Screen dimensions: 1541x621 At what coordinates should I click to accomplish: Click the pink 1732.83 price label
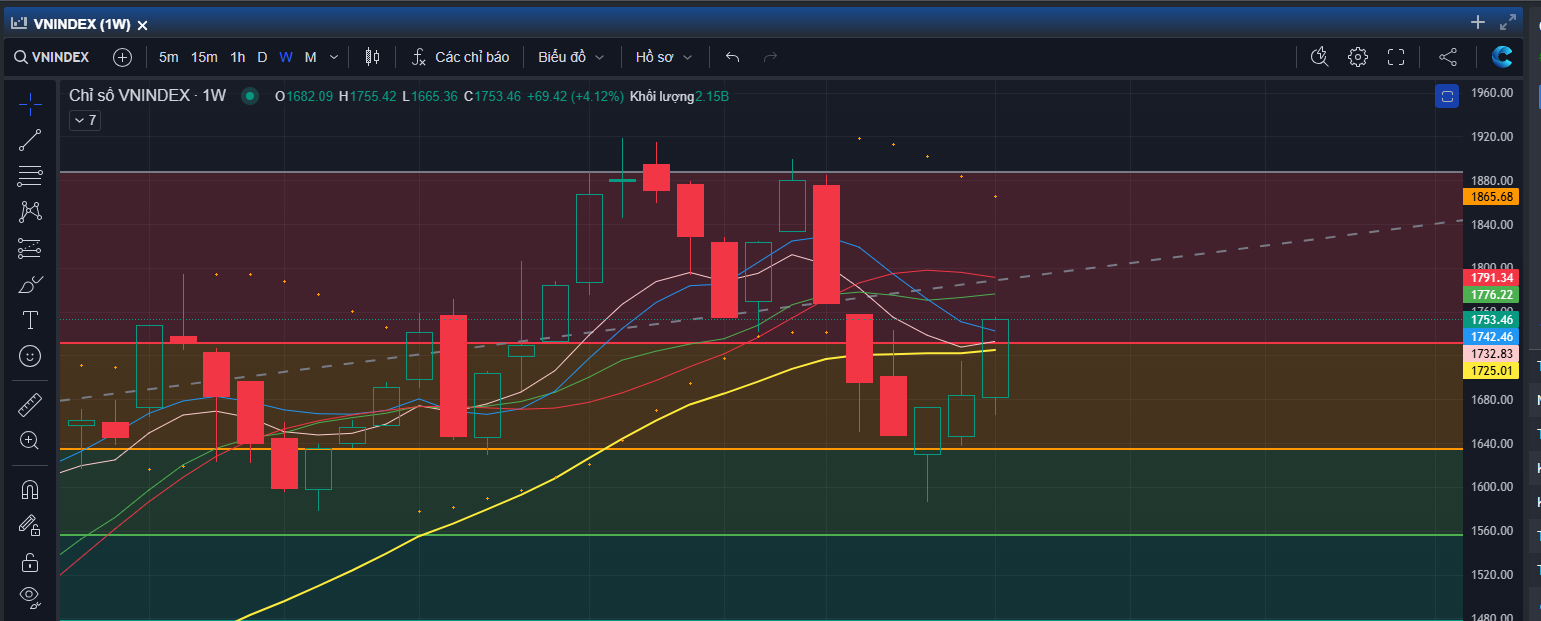click(1490, 354)
